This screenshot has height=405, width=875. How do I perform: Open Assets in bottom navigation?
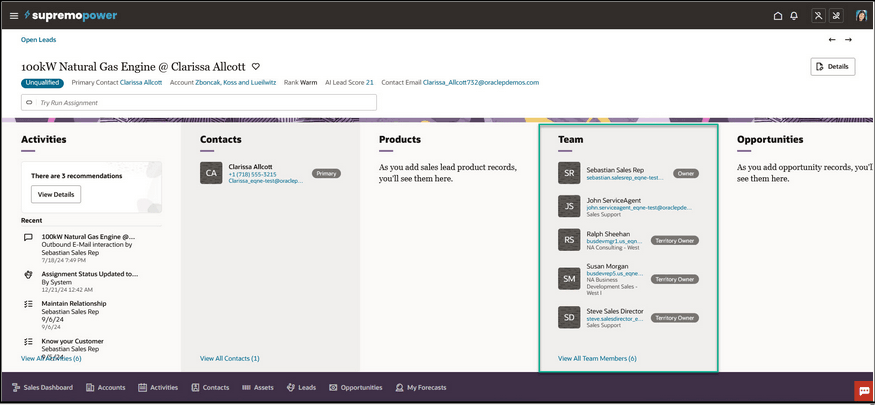pyautogui.click(x=258, y=387)
